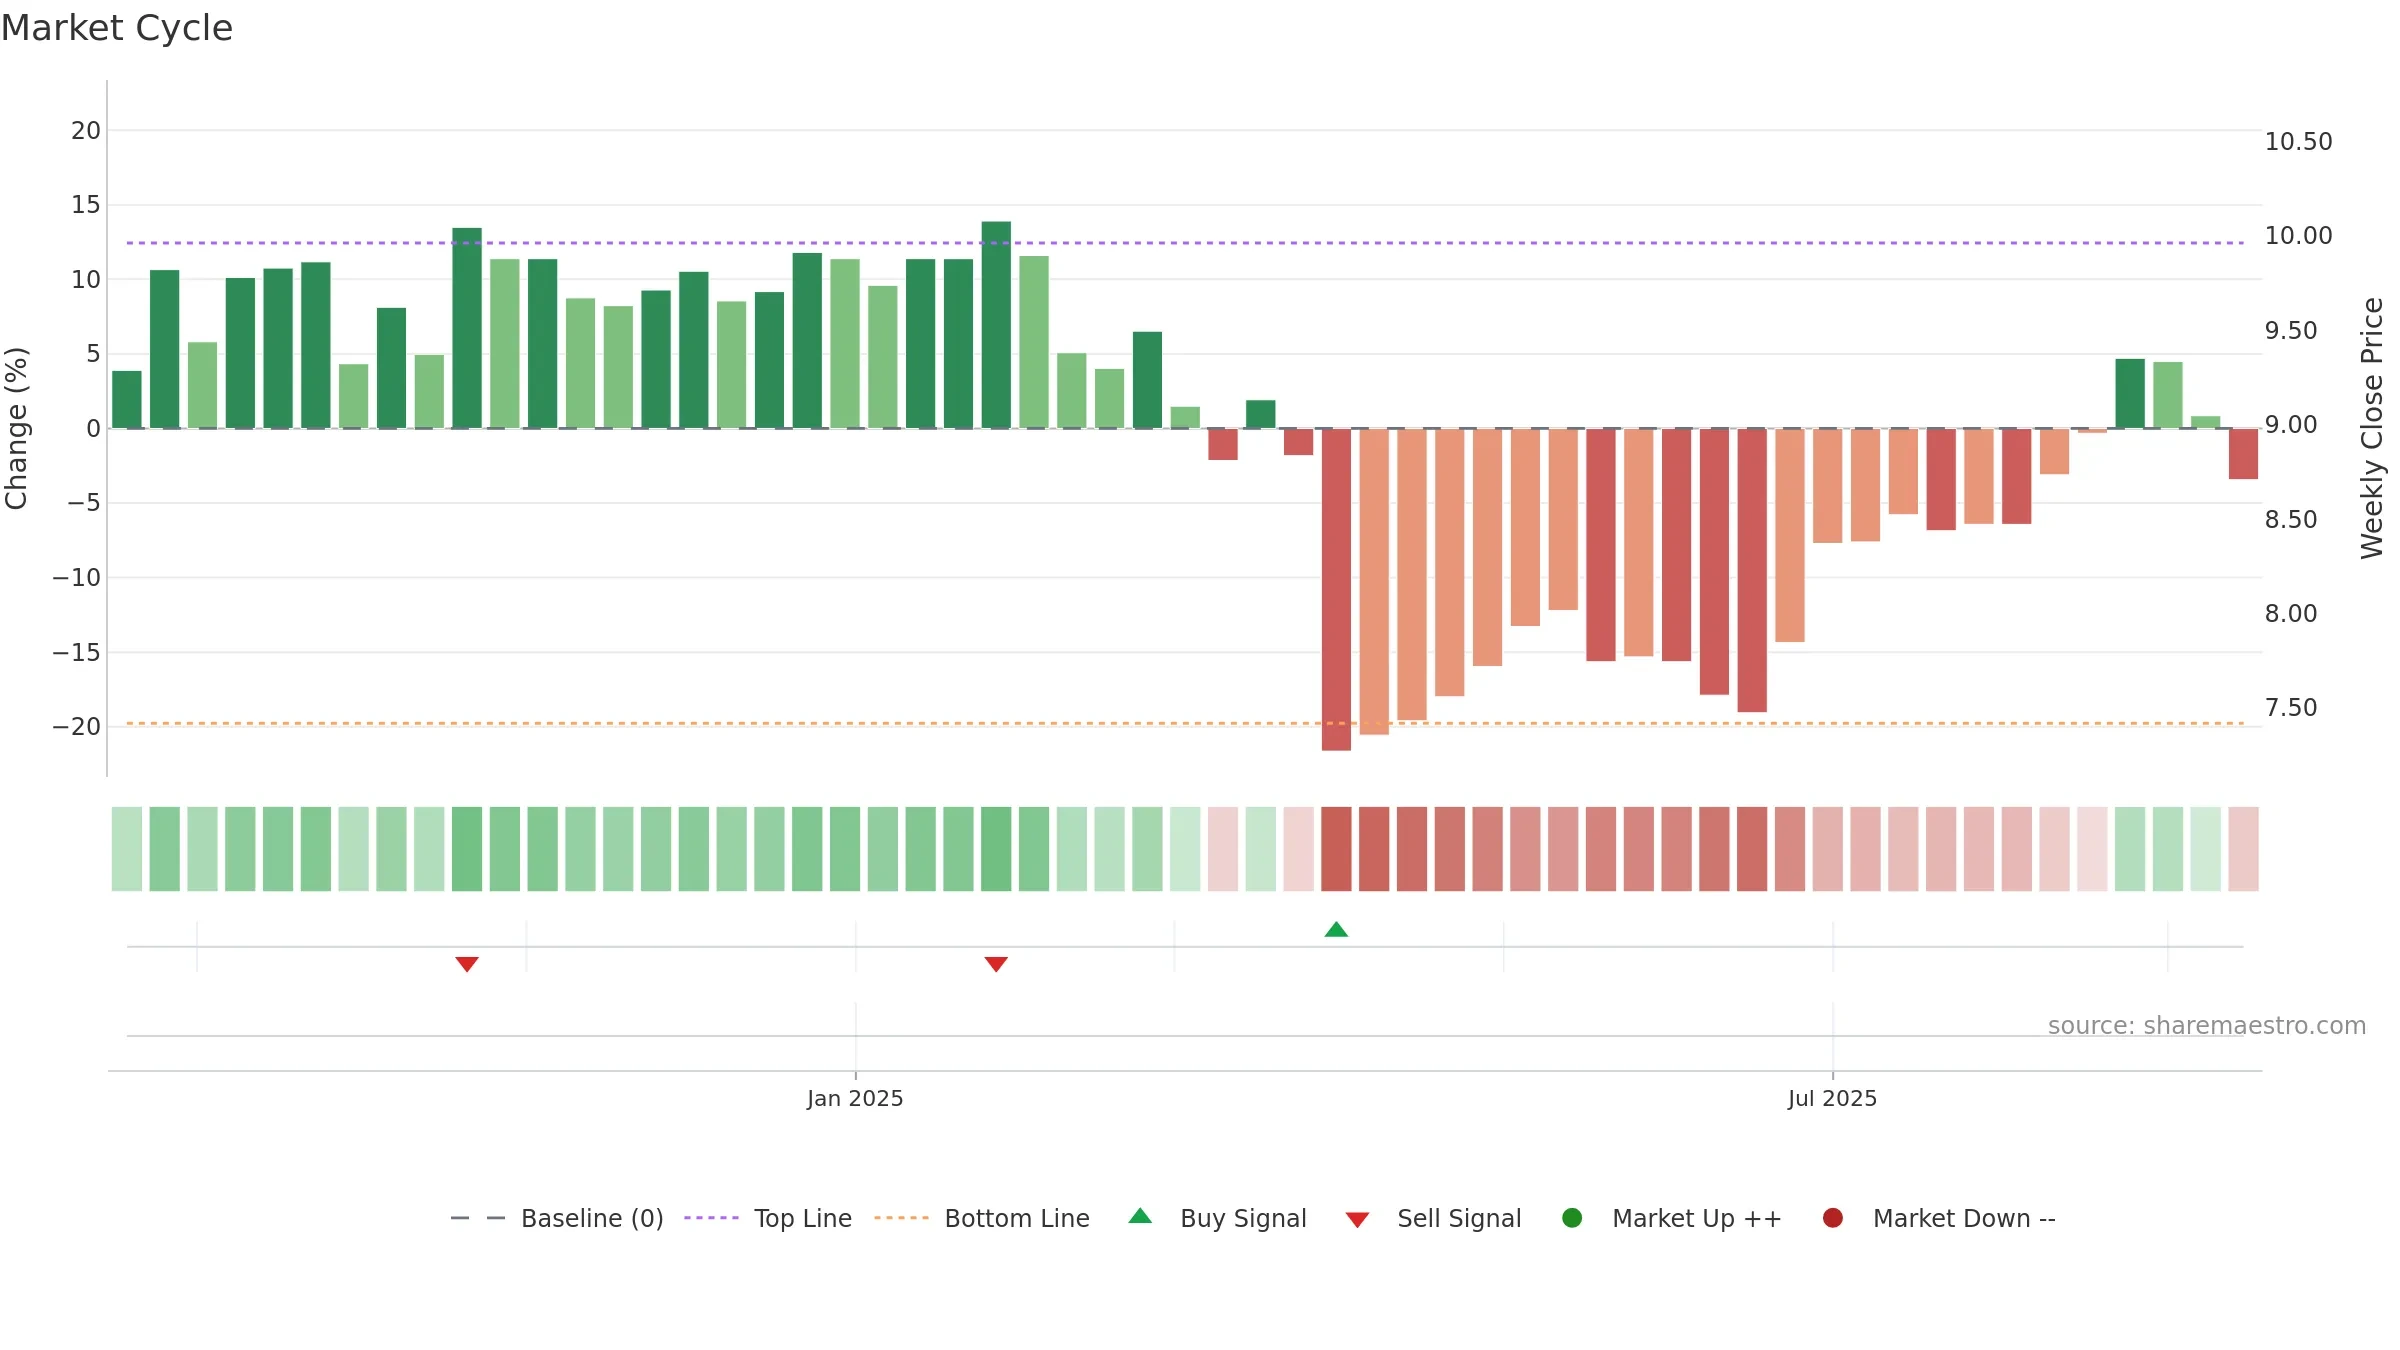Click the Buy Signal legend icon
Image resolution: width=2400 pixels, height=1350 pixels.
pyautogui.click(x=1140, y=1216)
